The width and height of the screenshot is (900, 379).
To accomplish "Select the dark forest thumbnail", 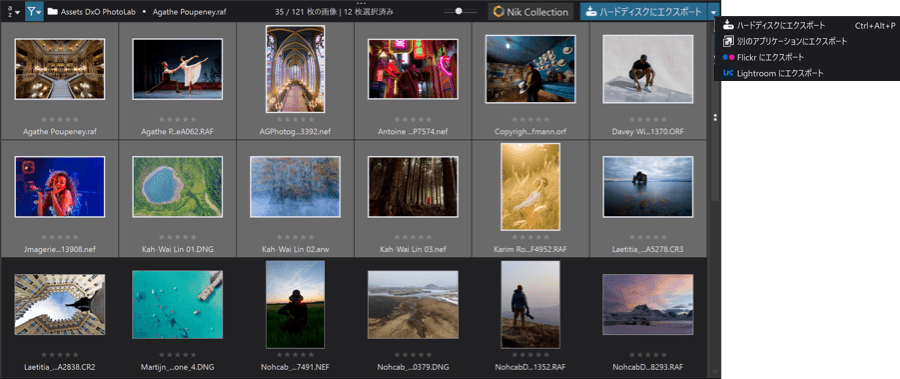I will point(413,187).
